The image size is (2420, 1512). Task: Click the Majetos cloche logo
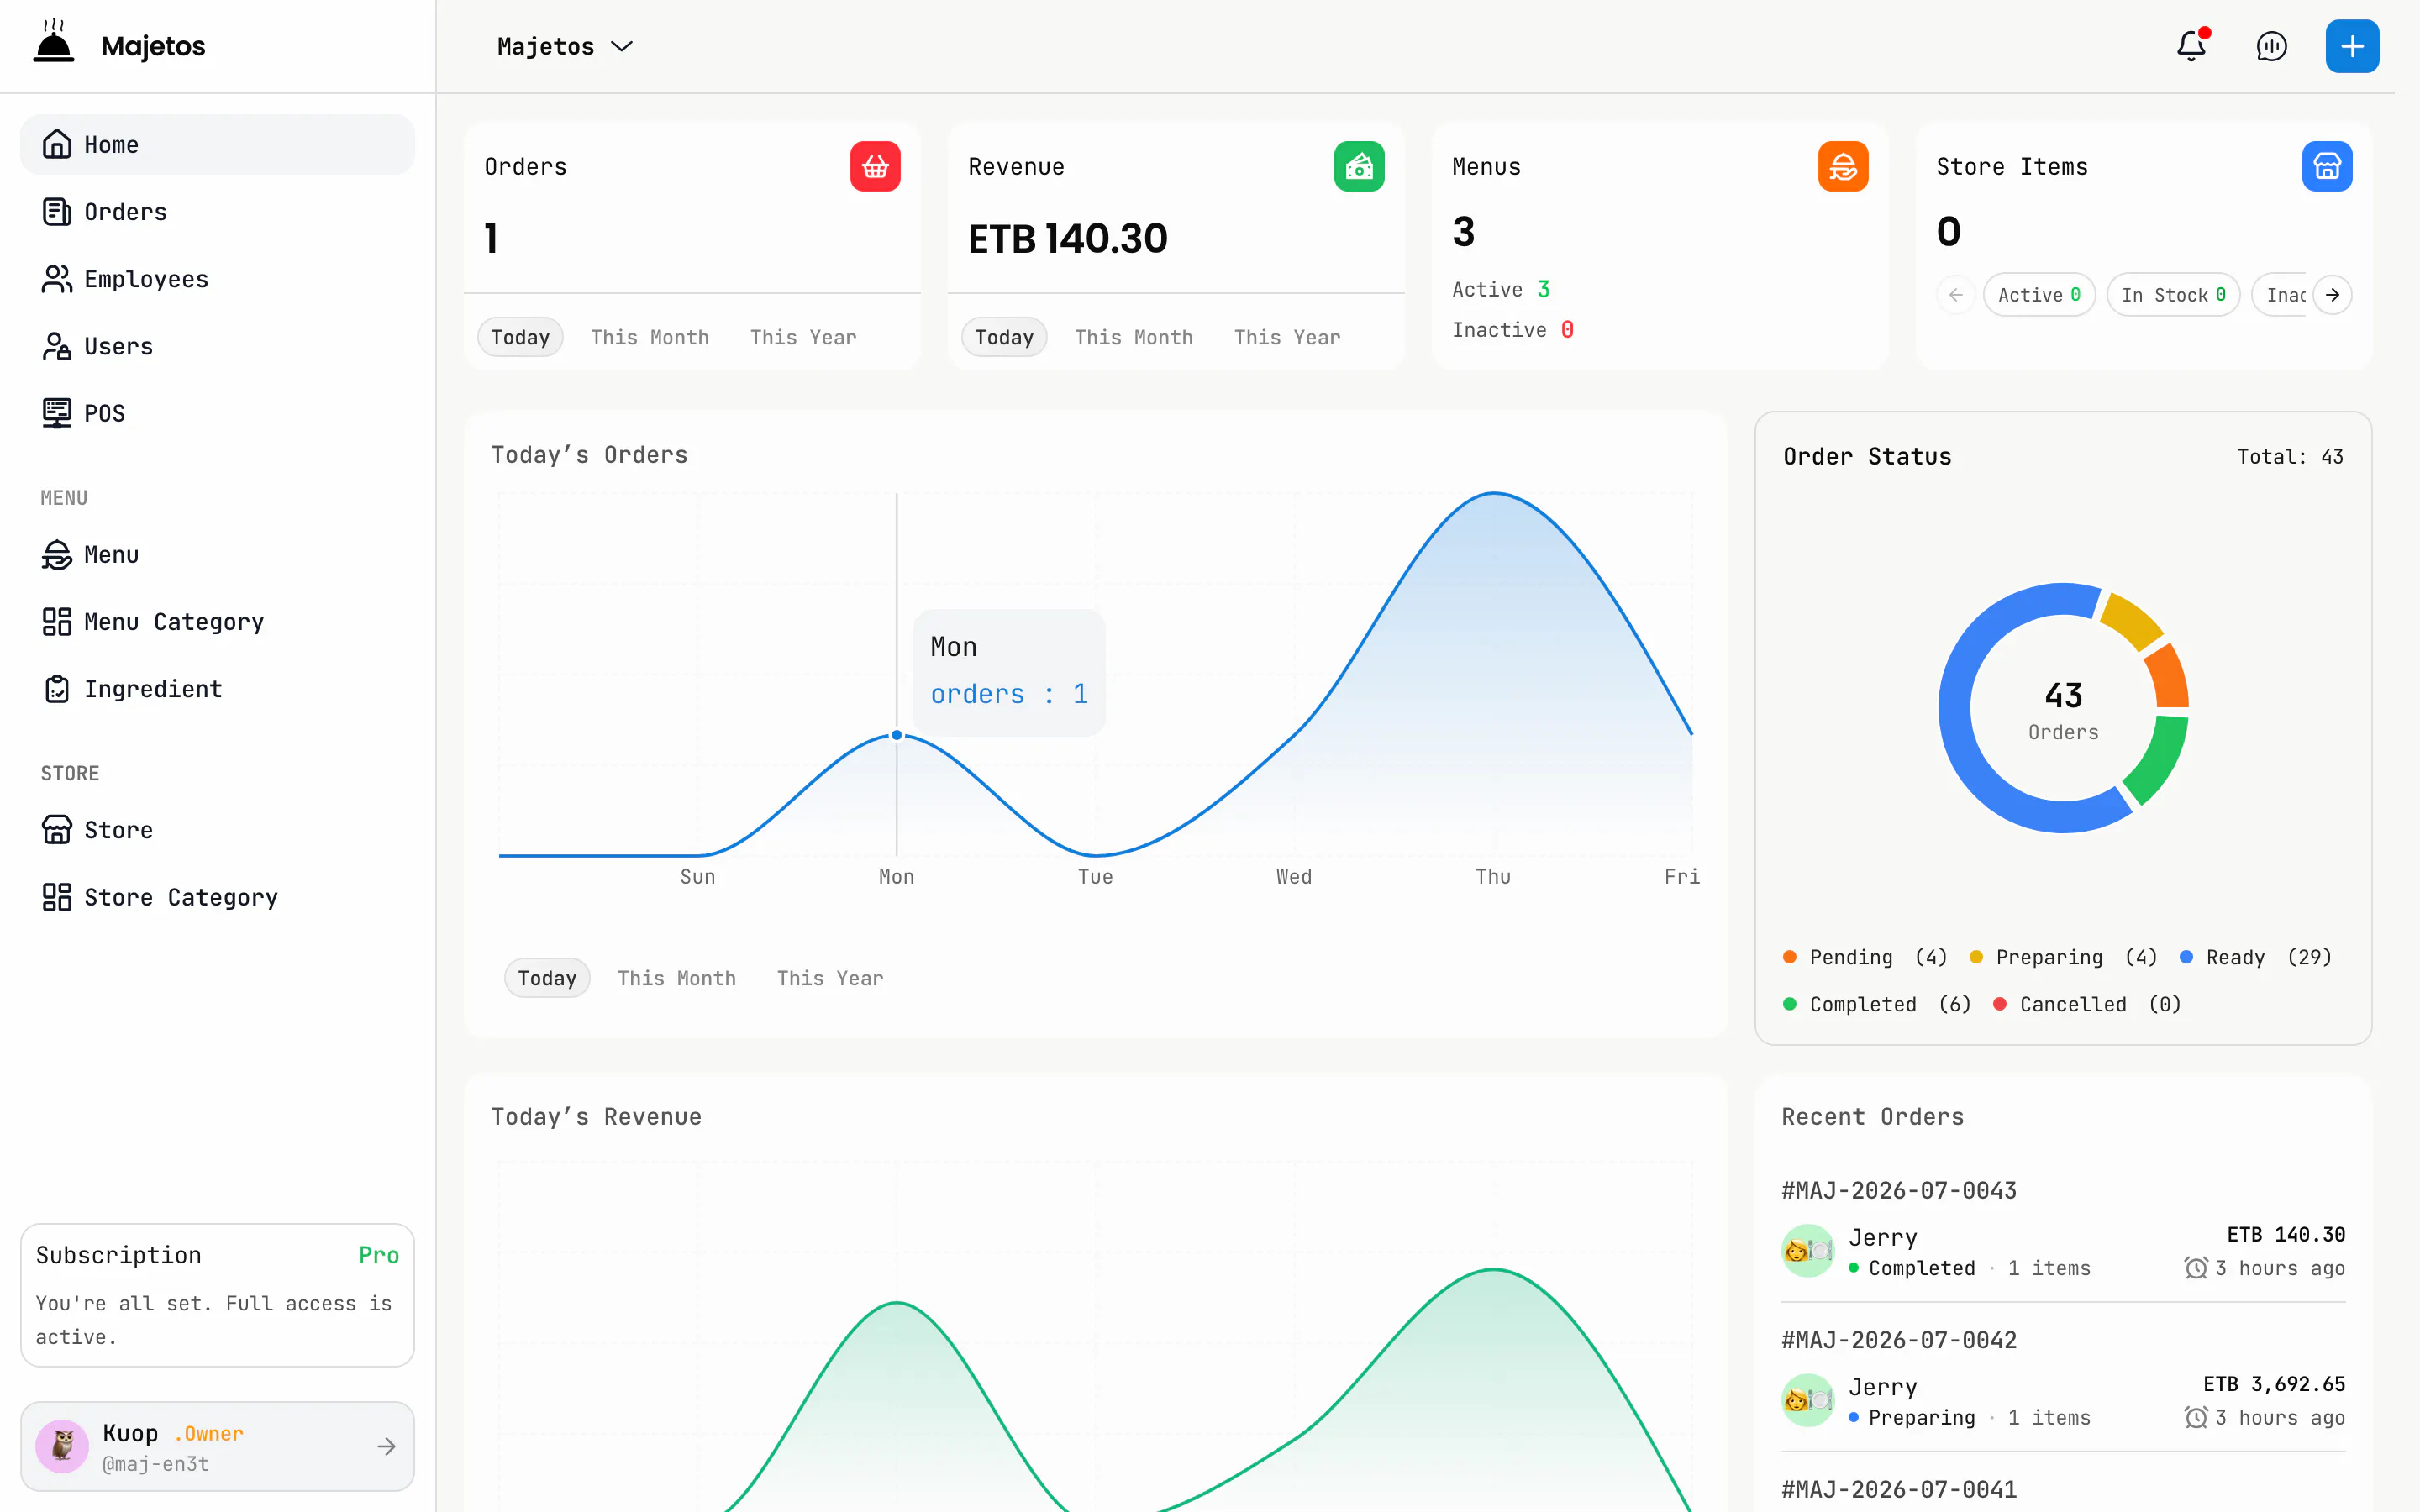click(54, 42)
